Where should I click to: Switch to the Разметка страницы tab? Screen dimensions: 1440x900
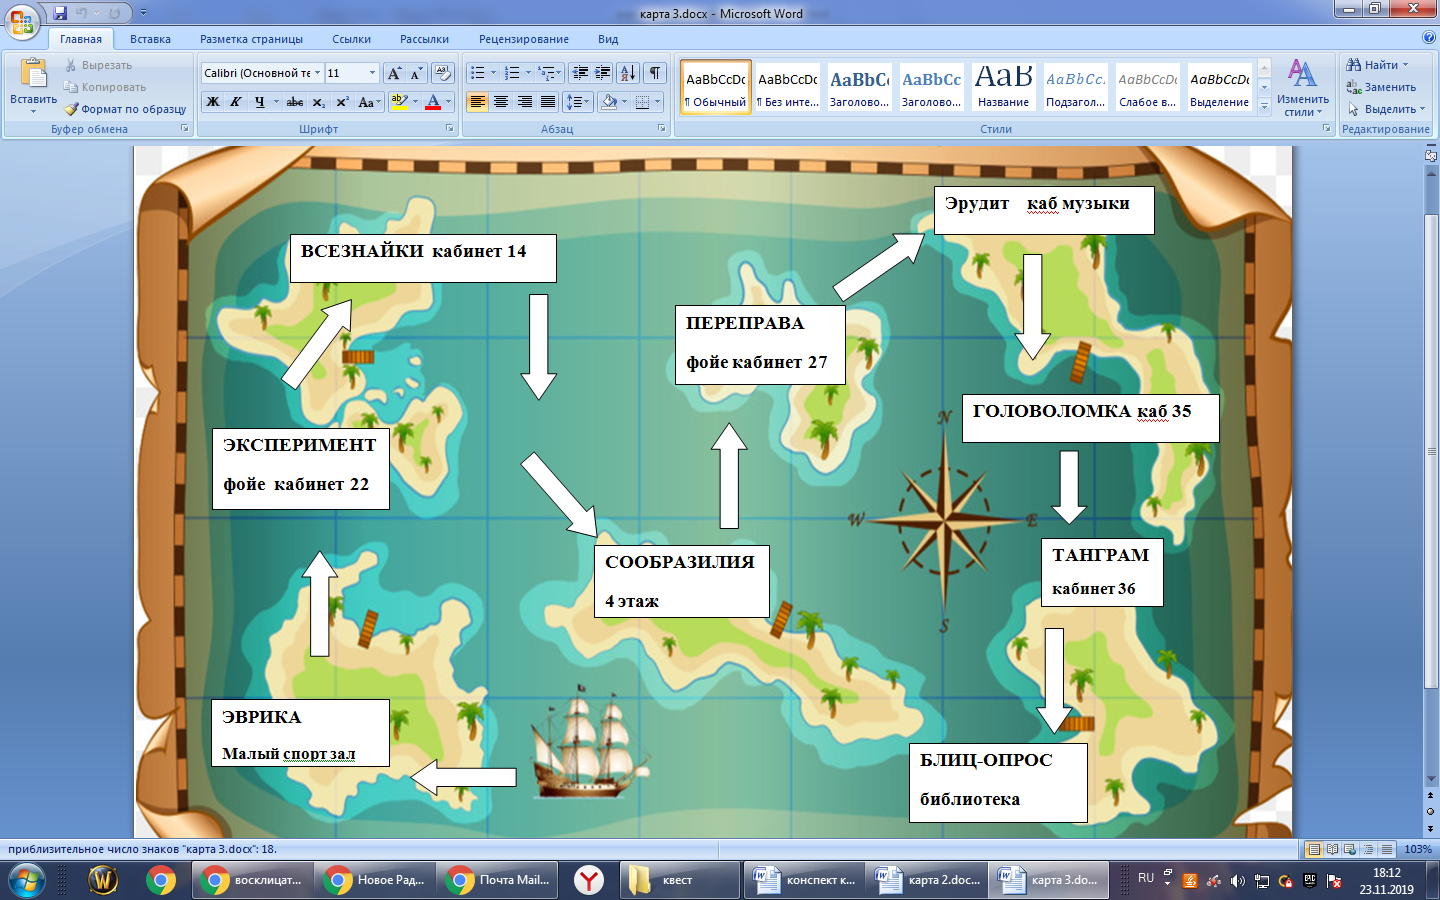tap(251, 39)
